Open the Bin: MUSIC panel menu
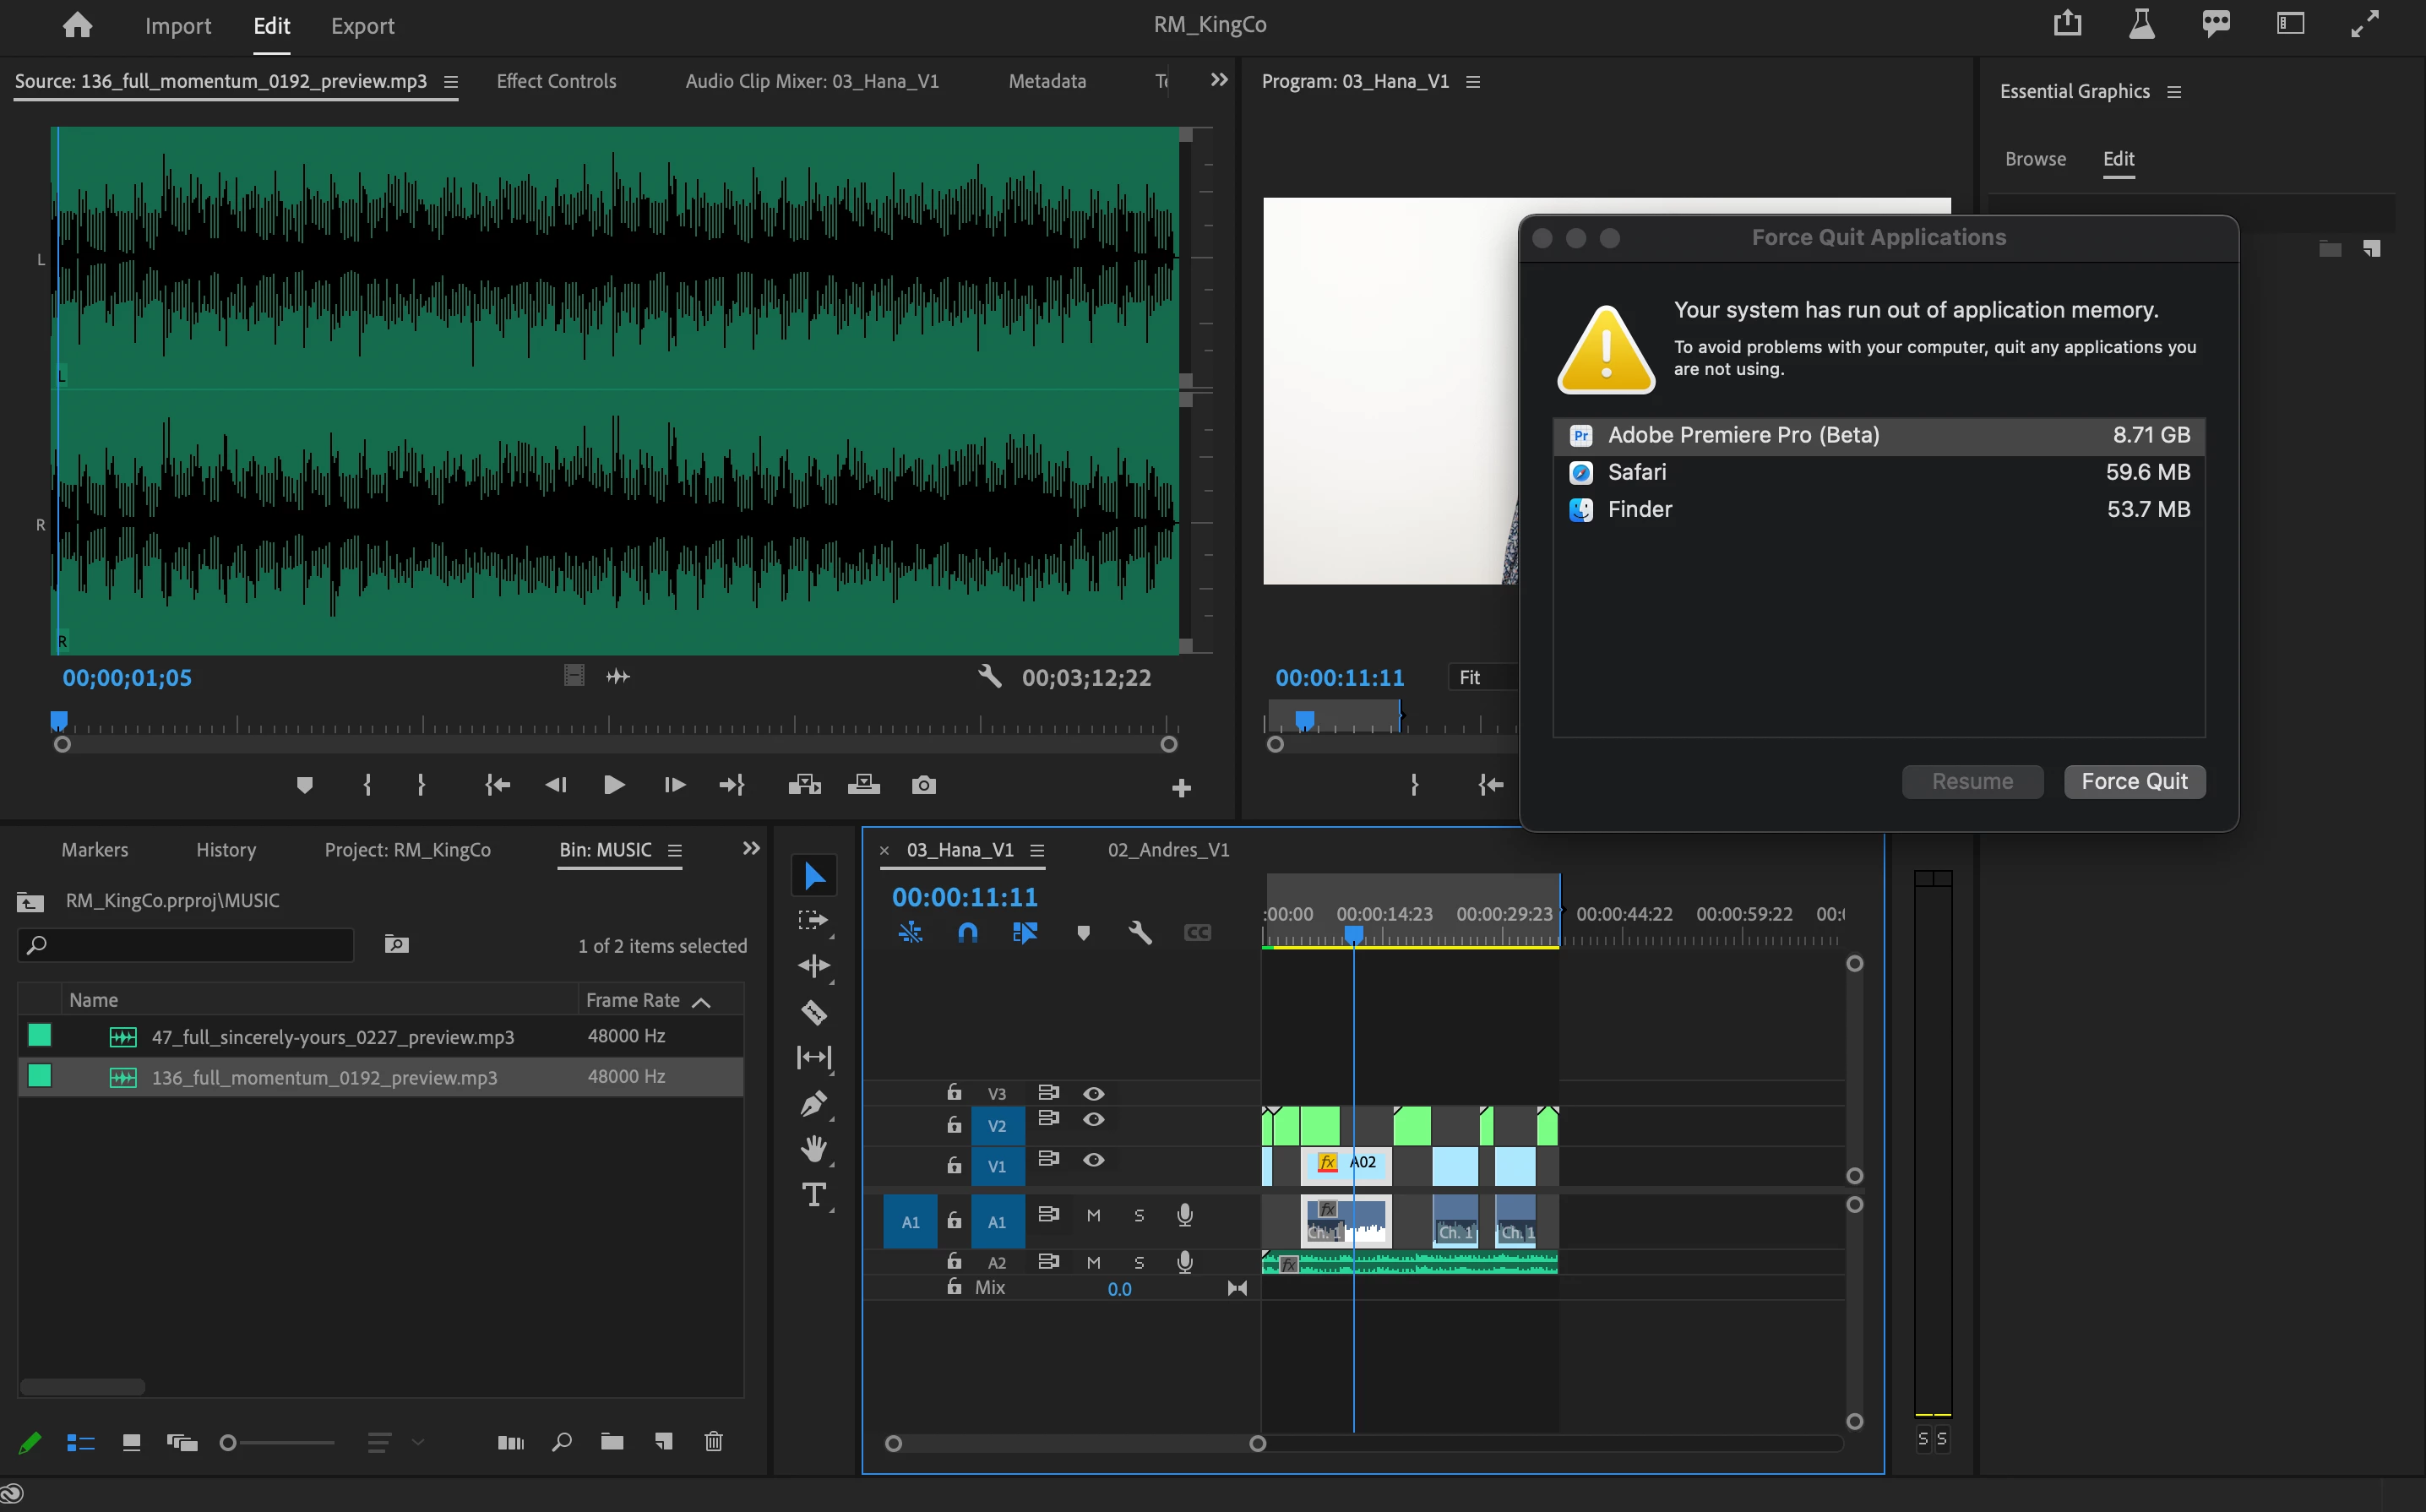This screenshot has width=2426, height=1512. point(675,850)
